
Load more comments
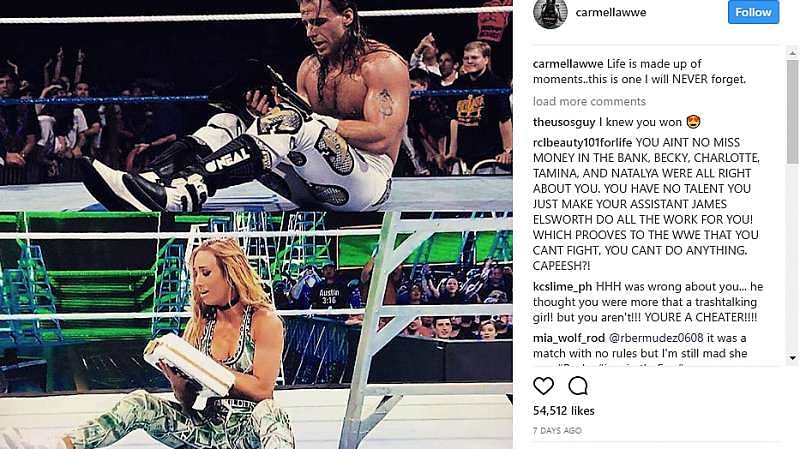point(589,102)
